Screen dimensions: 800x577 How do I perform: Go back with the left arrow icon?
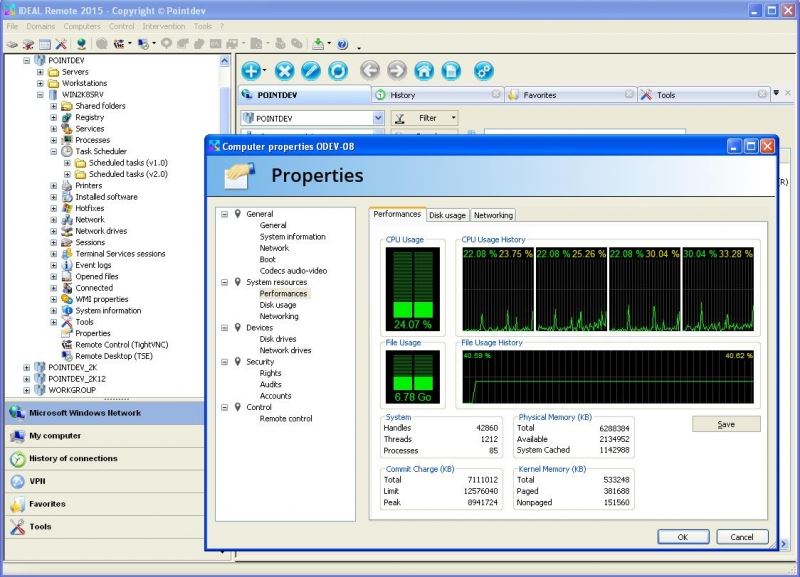click(x=370, y=71)
